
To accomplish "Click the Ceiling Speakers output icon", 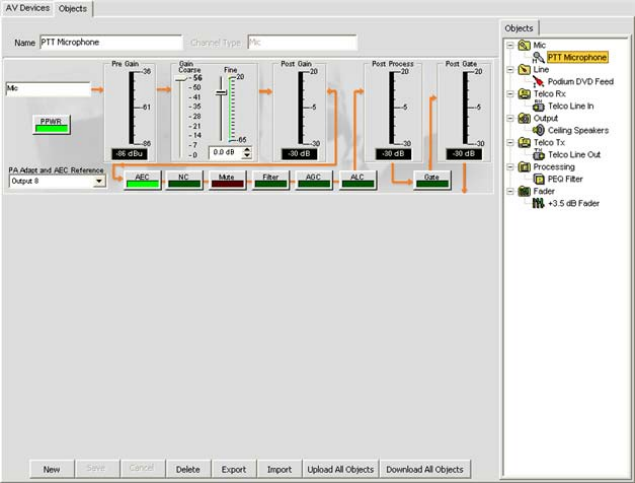I will [537, 130].
